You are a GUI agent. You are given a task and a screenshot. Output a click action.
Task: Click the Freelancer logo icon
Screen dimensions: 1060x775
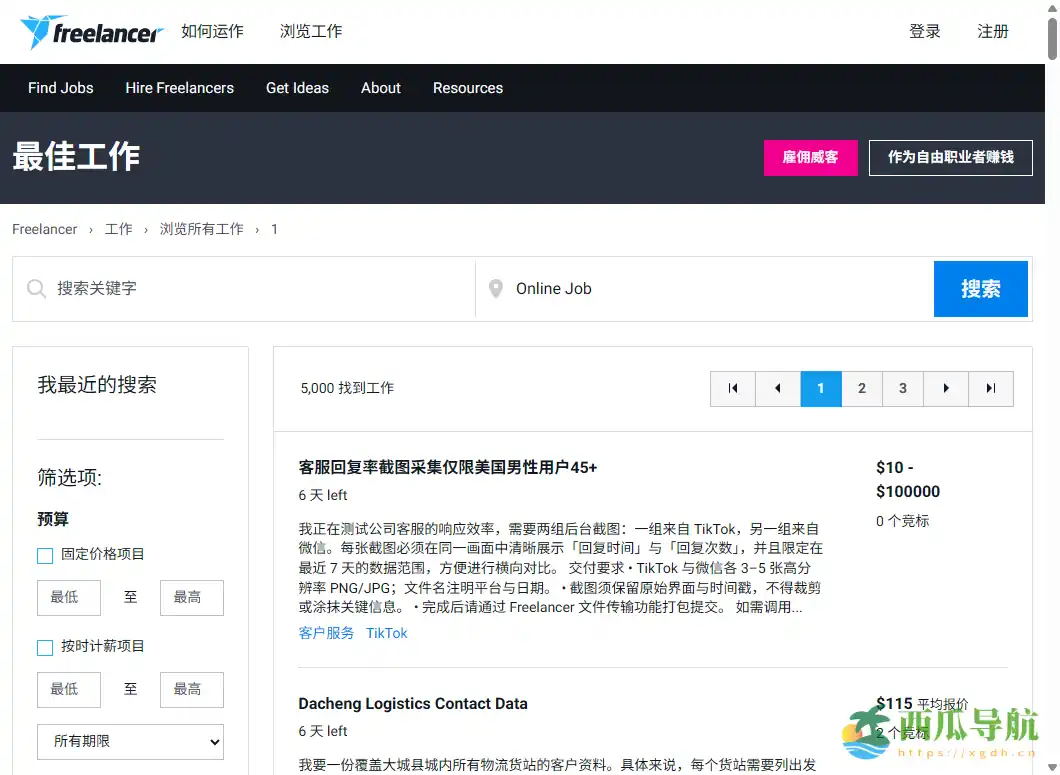[x=38, y=31]
